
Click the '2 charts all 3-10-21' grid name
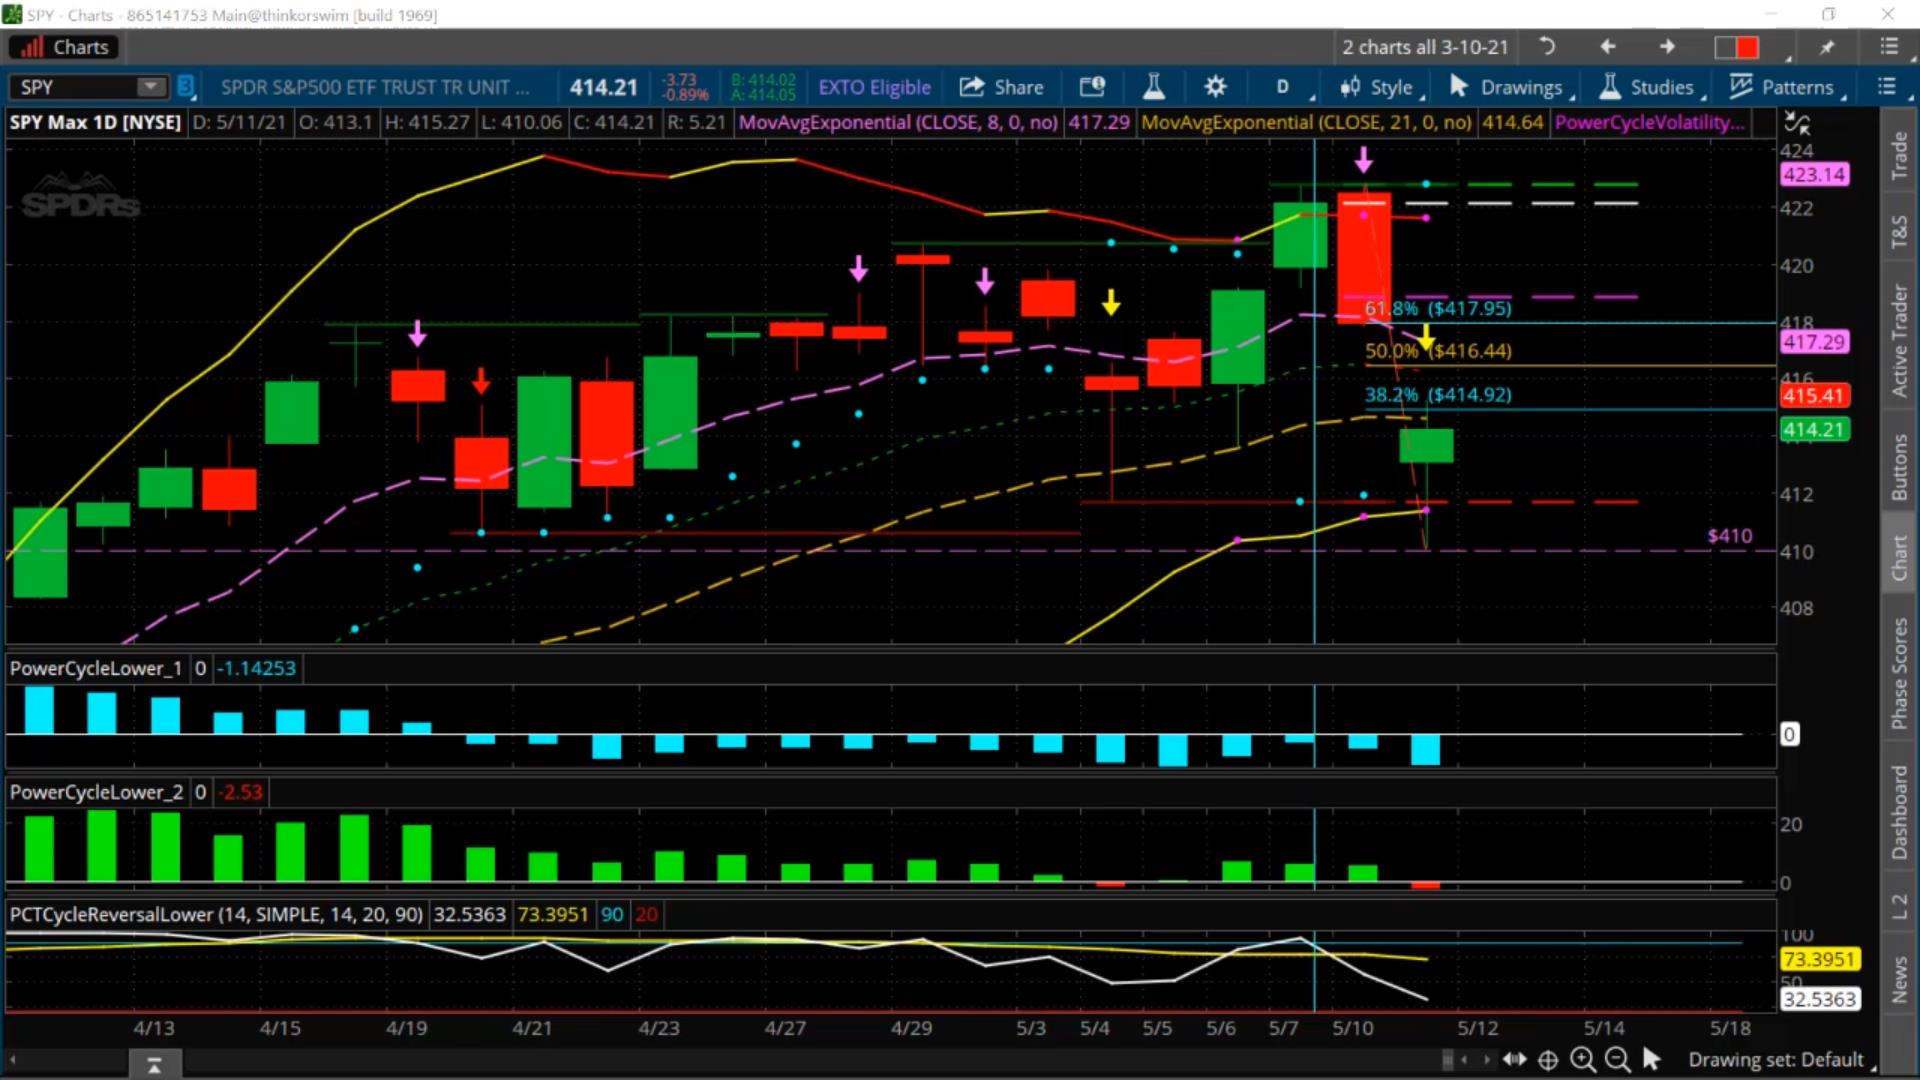point(1425,47)
